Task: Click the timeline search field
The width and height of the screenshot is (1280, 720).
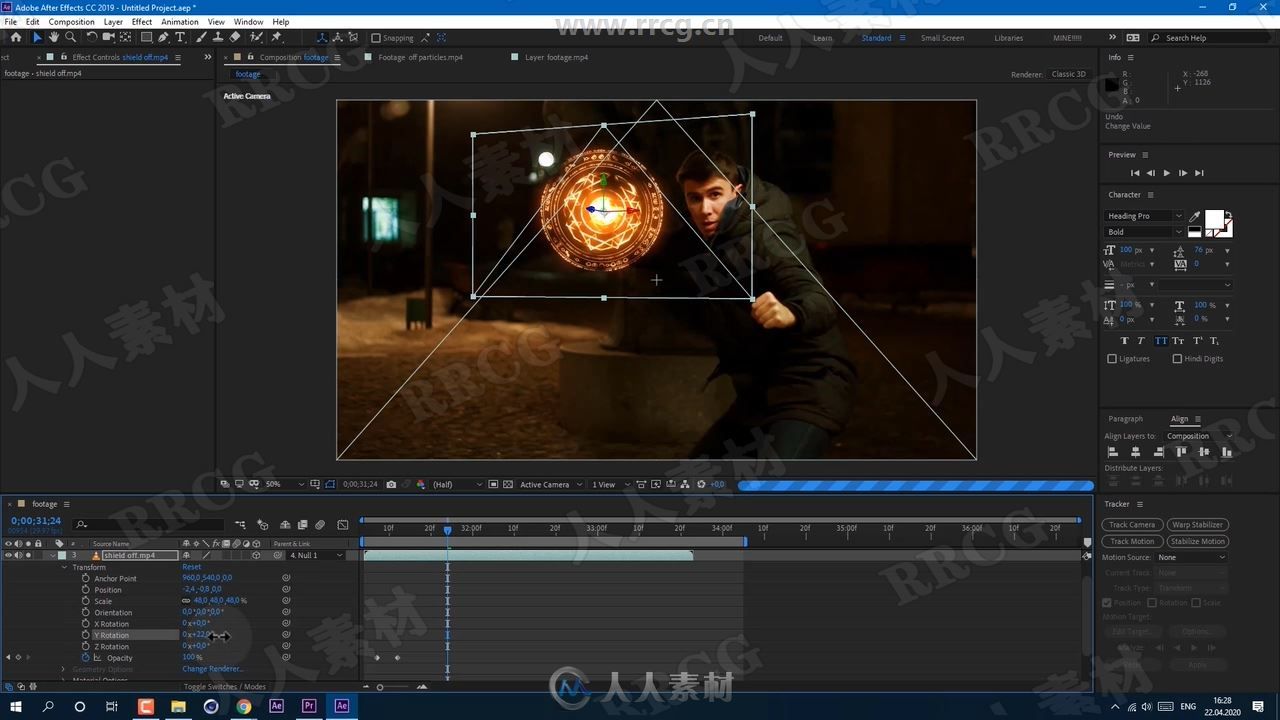Action: click(x=150, y=524)
